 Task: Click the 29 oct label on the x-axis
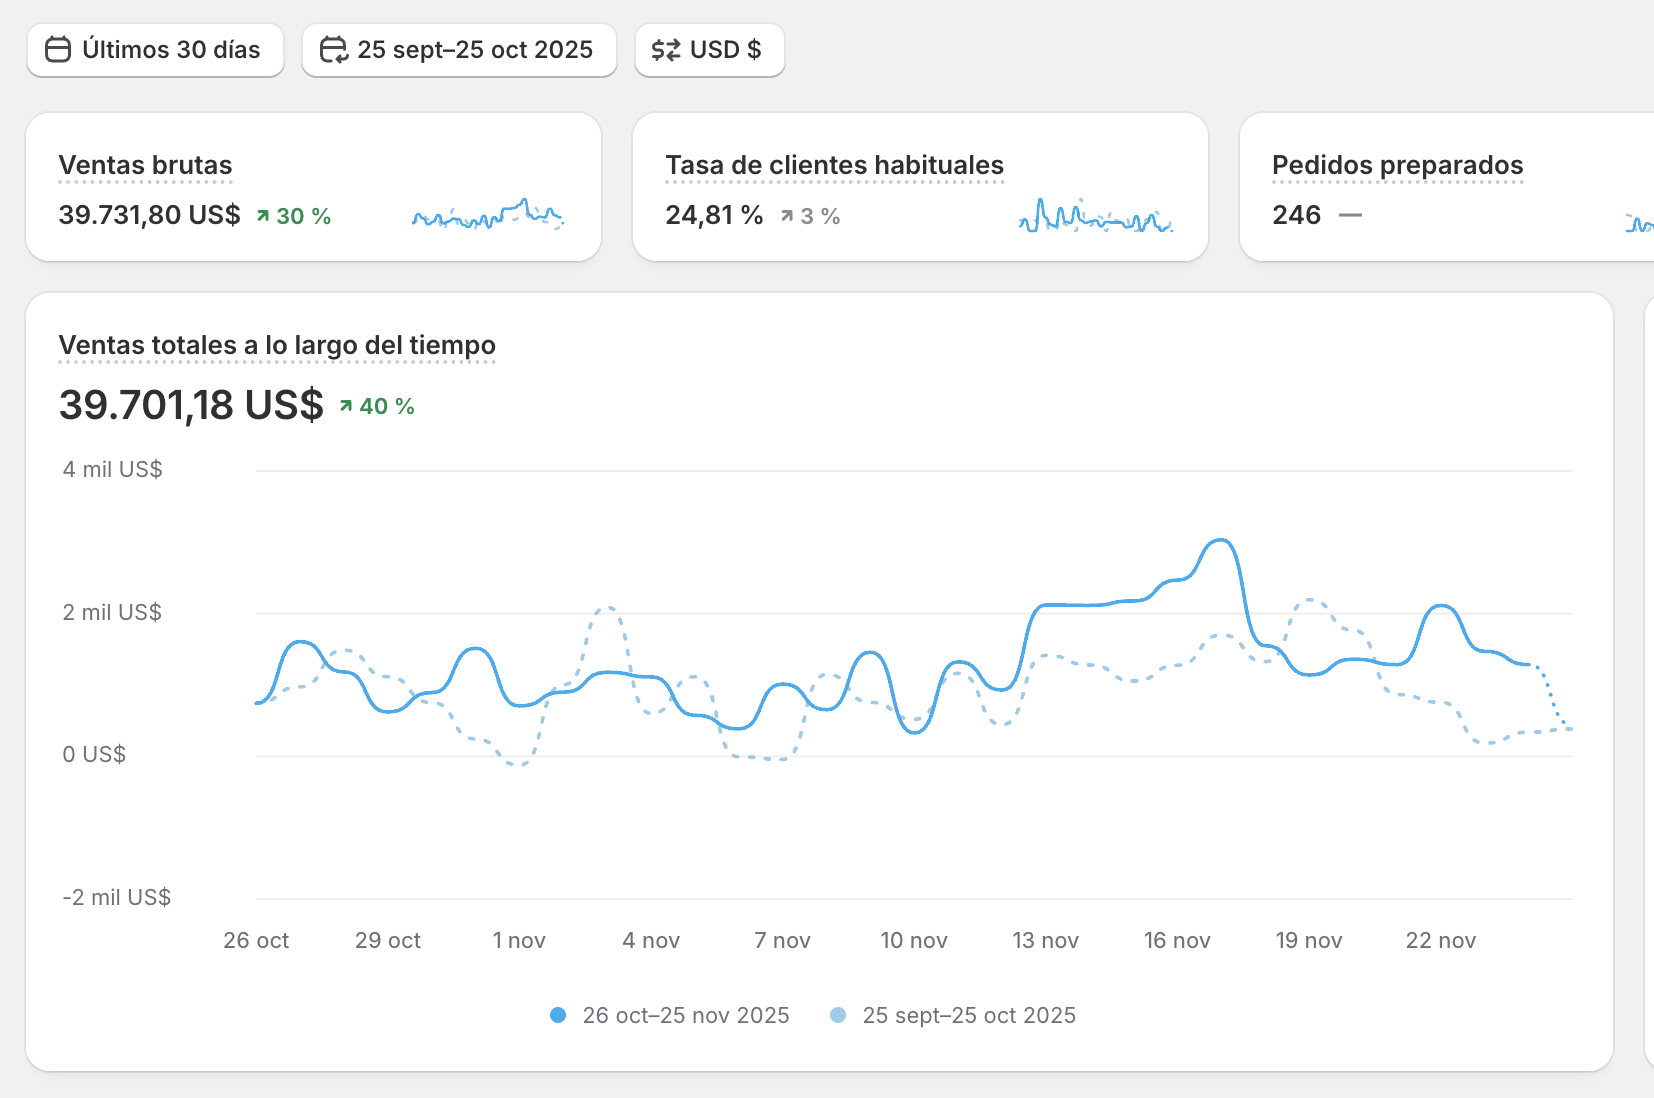click(x=388, y=940)
